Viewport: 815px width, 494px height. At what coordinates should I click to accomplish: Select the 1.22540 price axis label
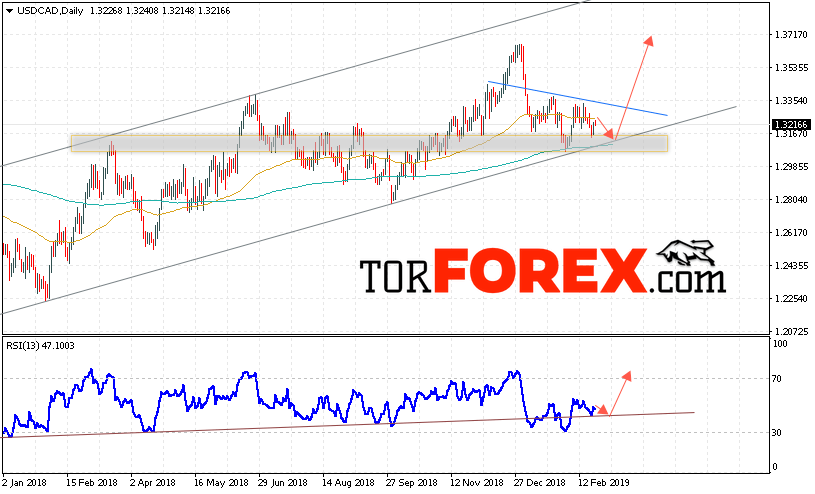[791, 298]
